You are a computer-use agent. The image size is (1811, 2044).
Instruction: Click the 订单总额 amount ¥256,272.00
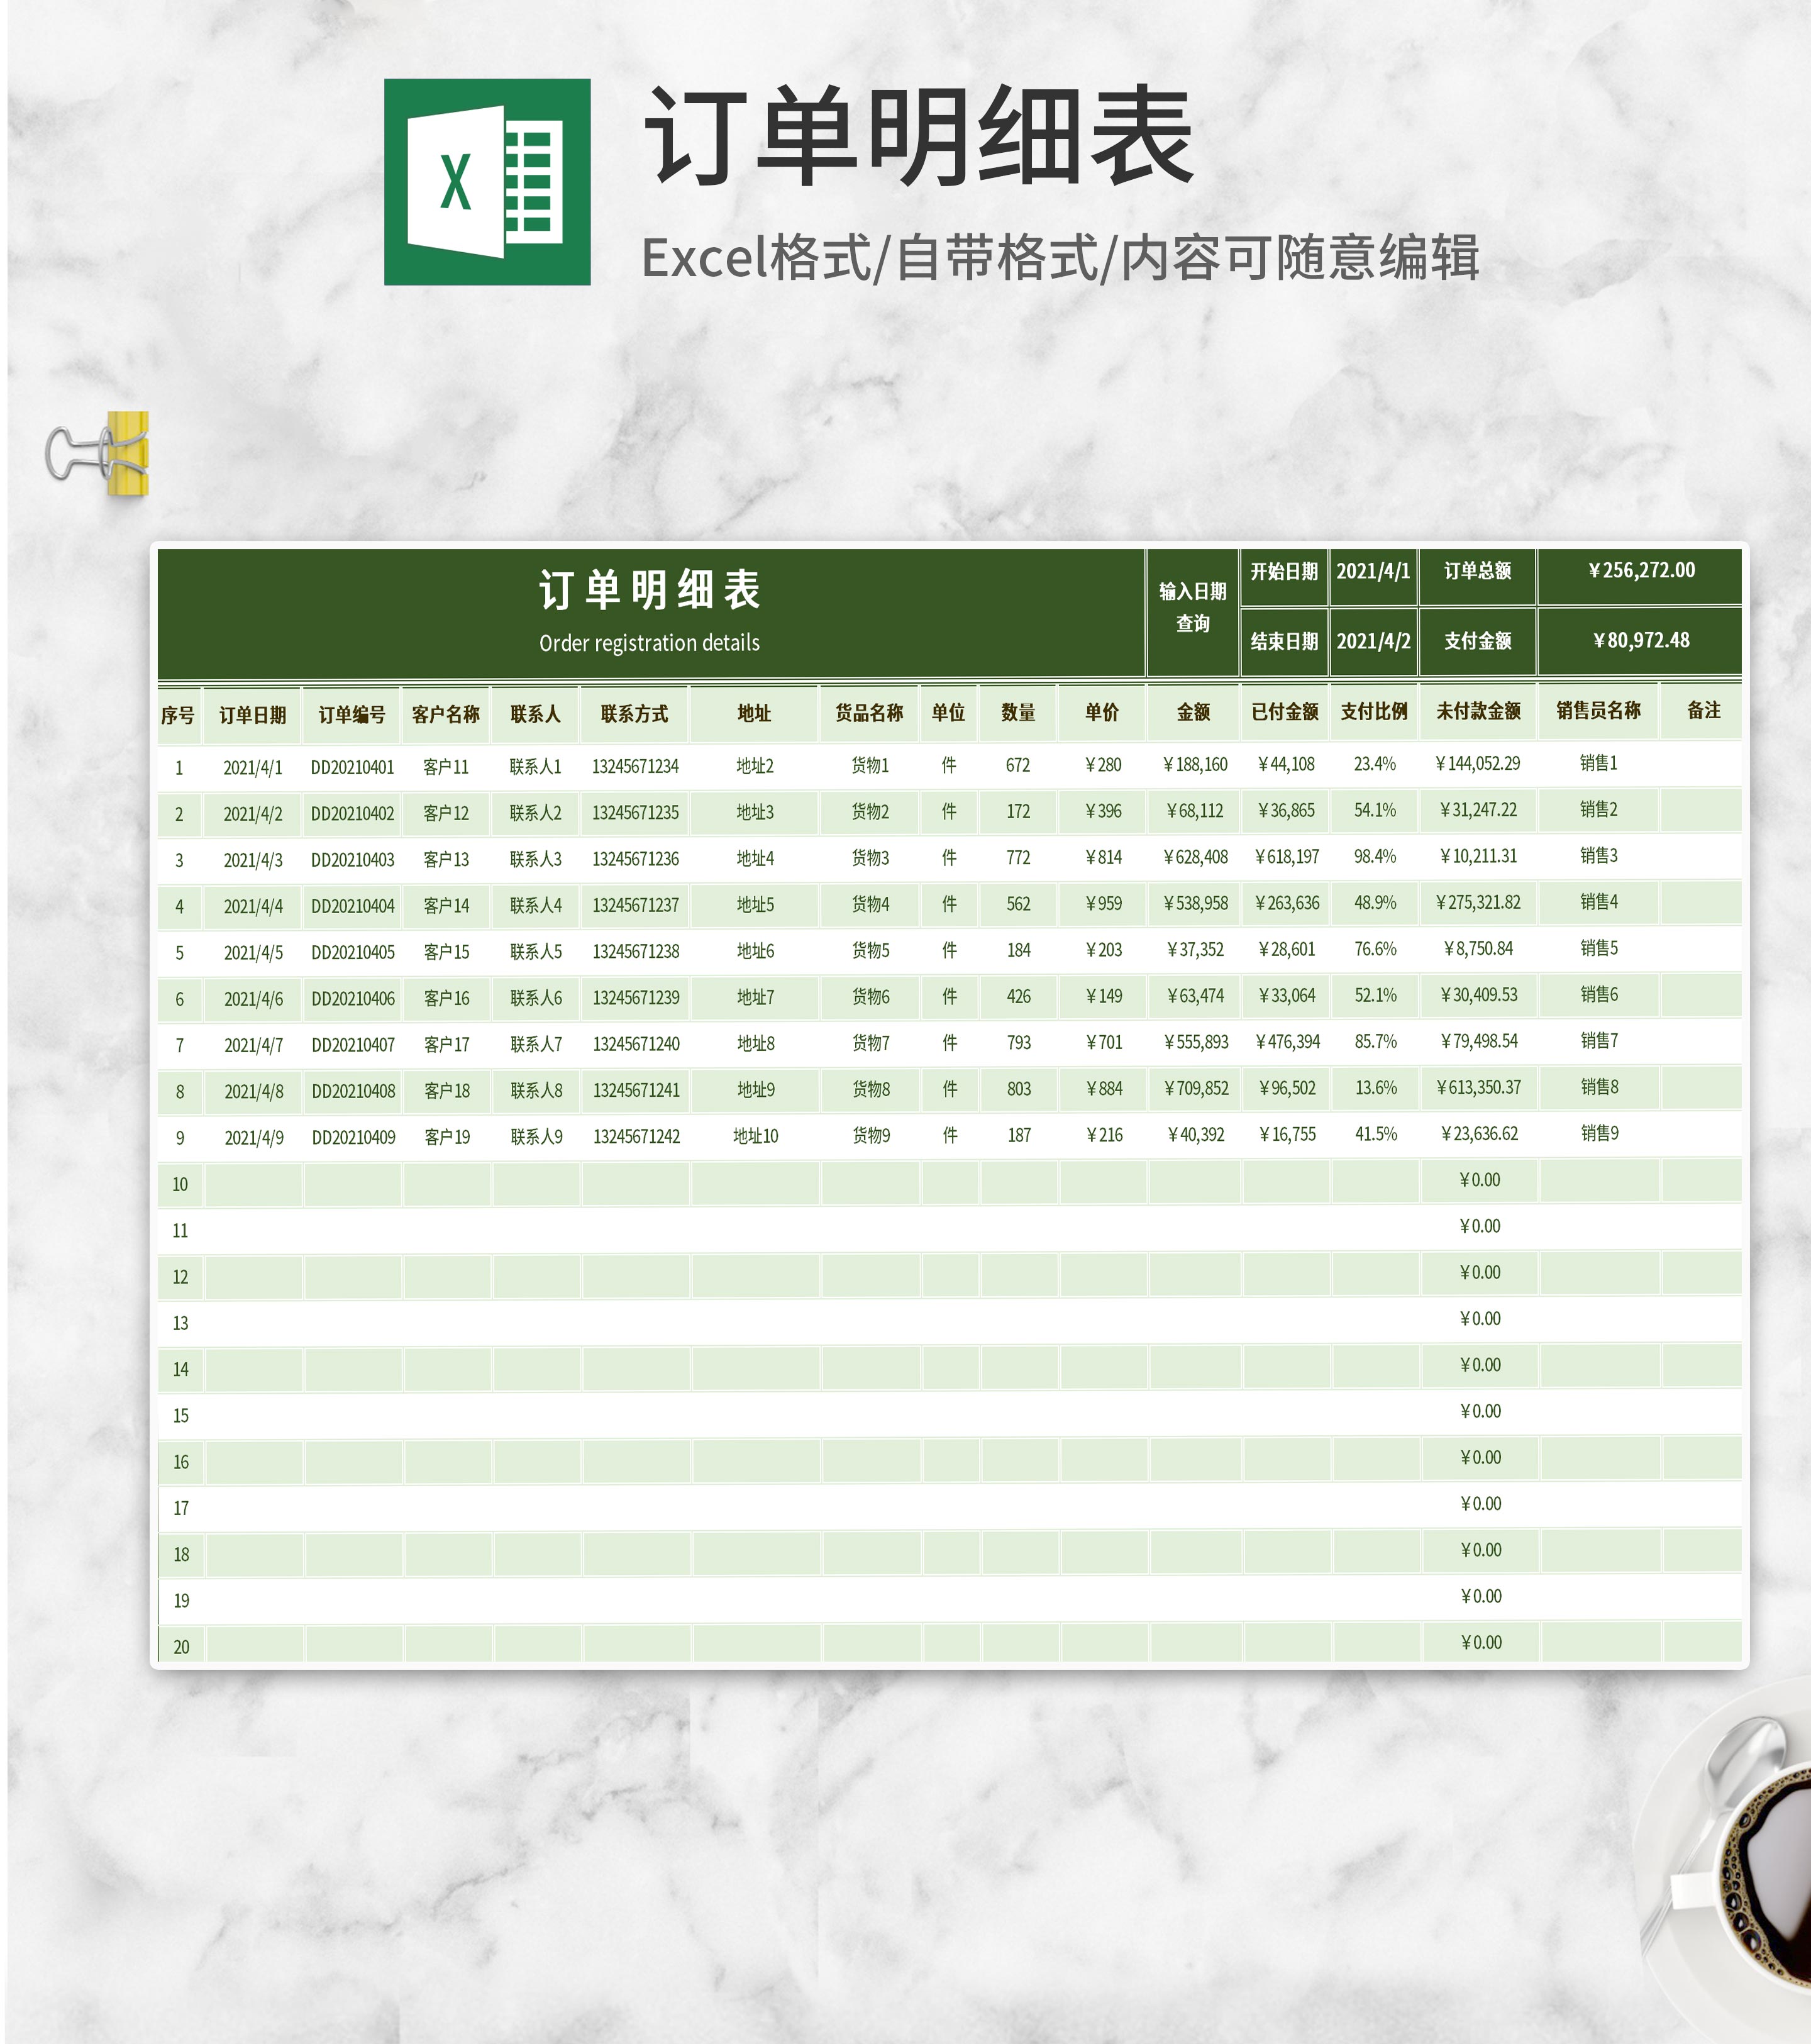(x=1640, y=571)
